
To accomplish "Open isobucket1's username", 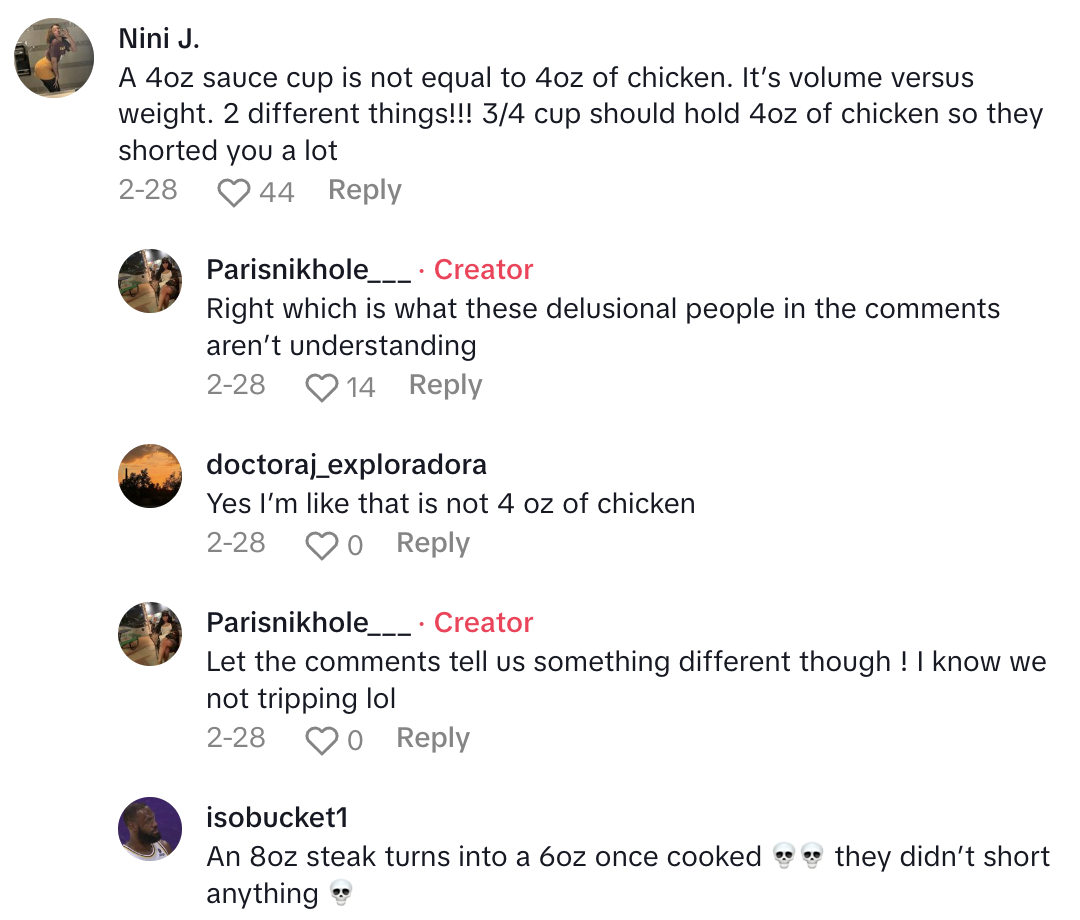I will pos(276,815).
